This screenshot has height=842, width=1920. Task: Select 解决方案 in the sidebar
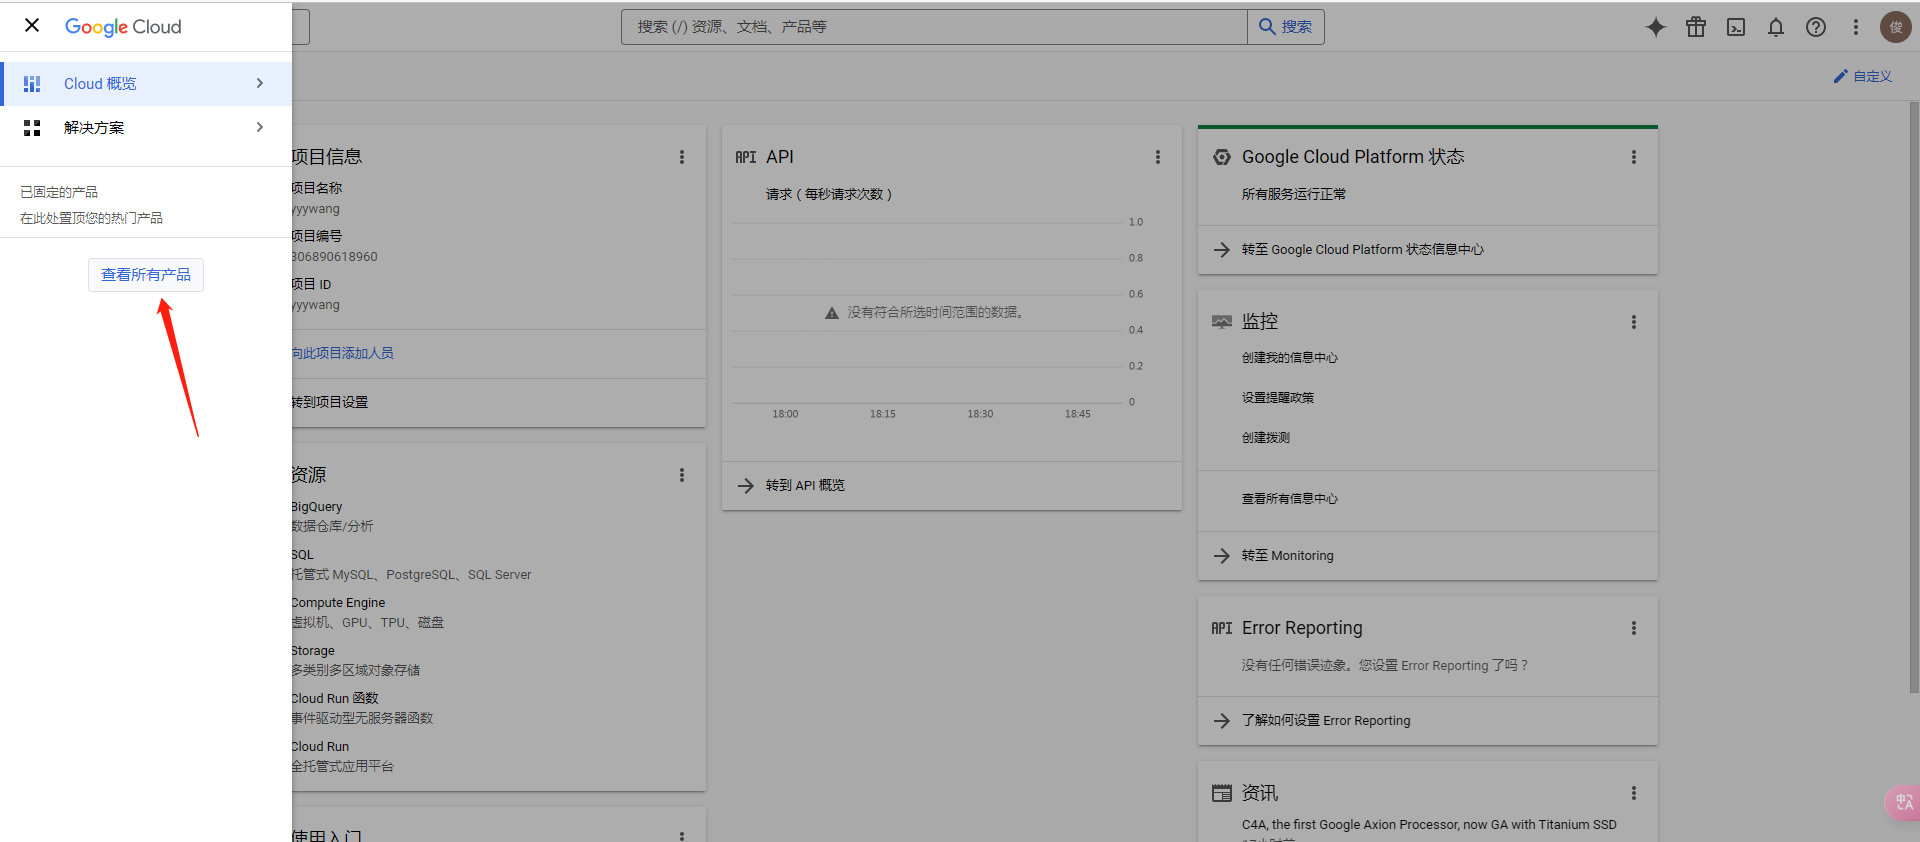point(94,128)
